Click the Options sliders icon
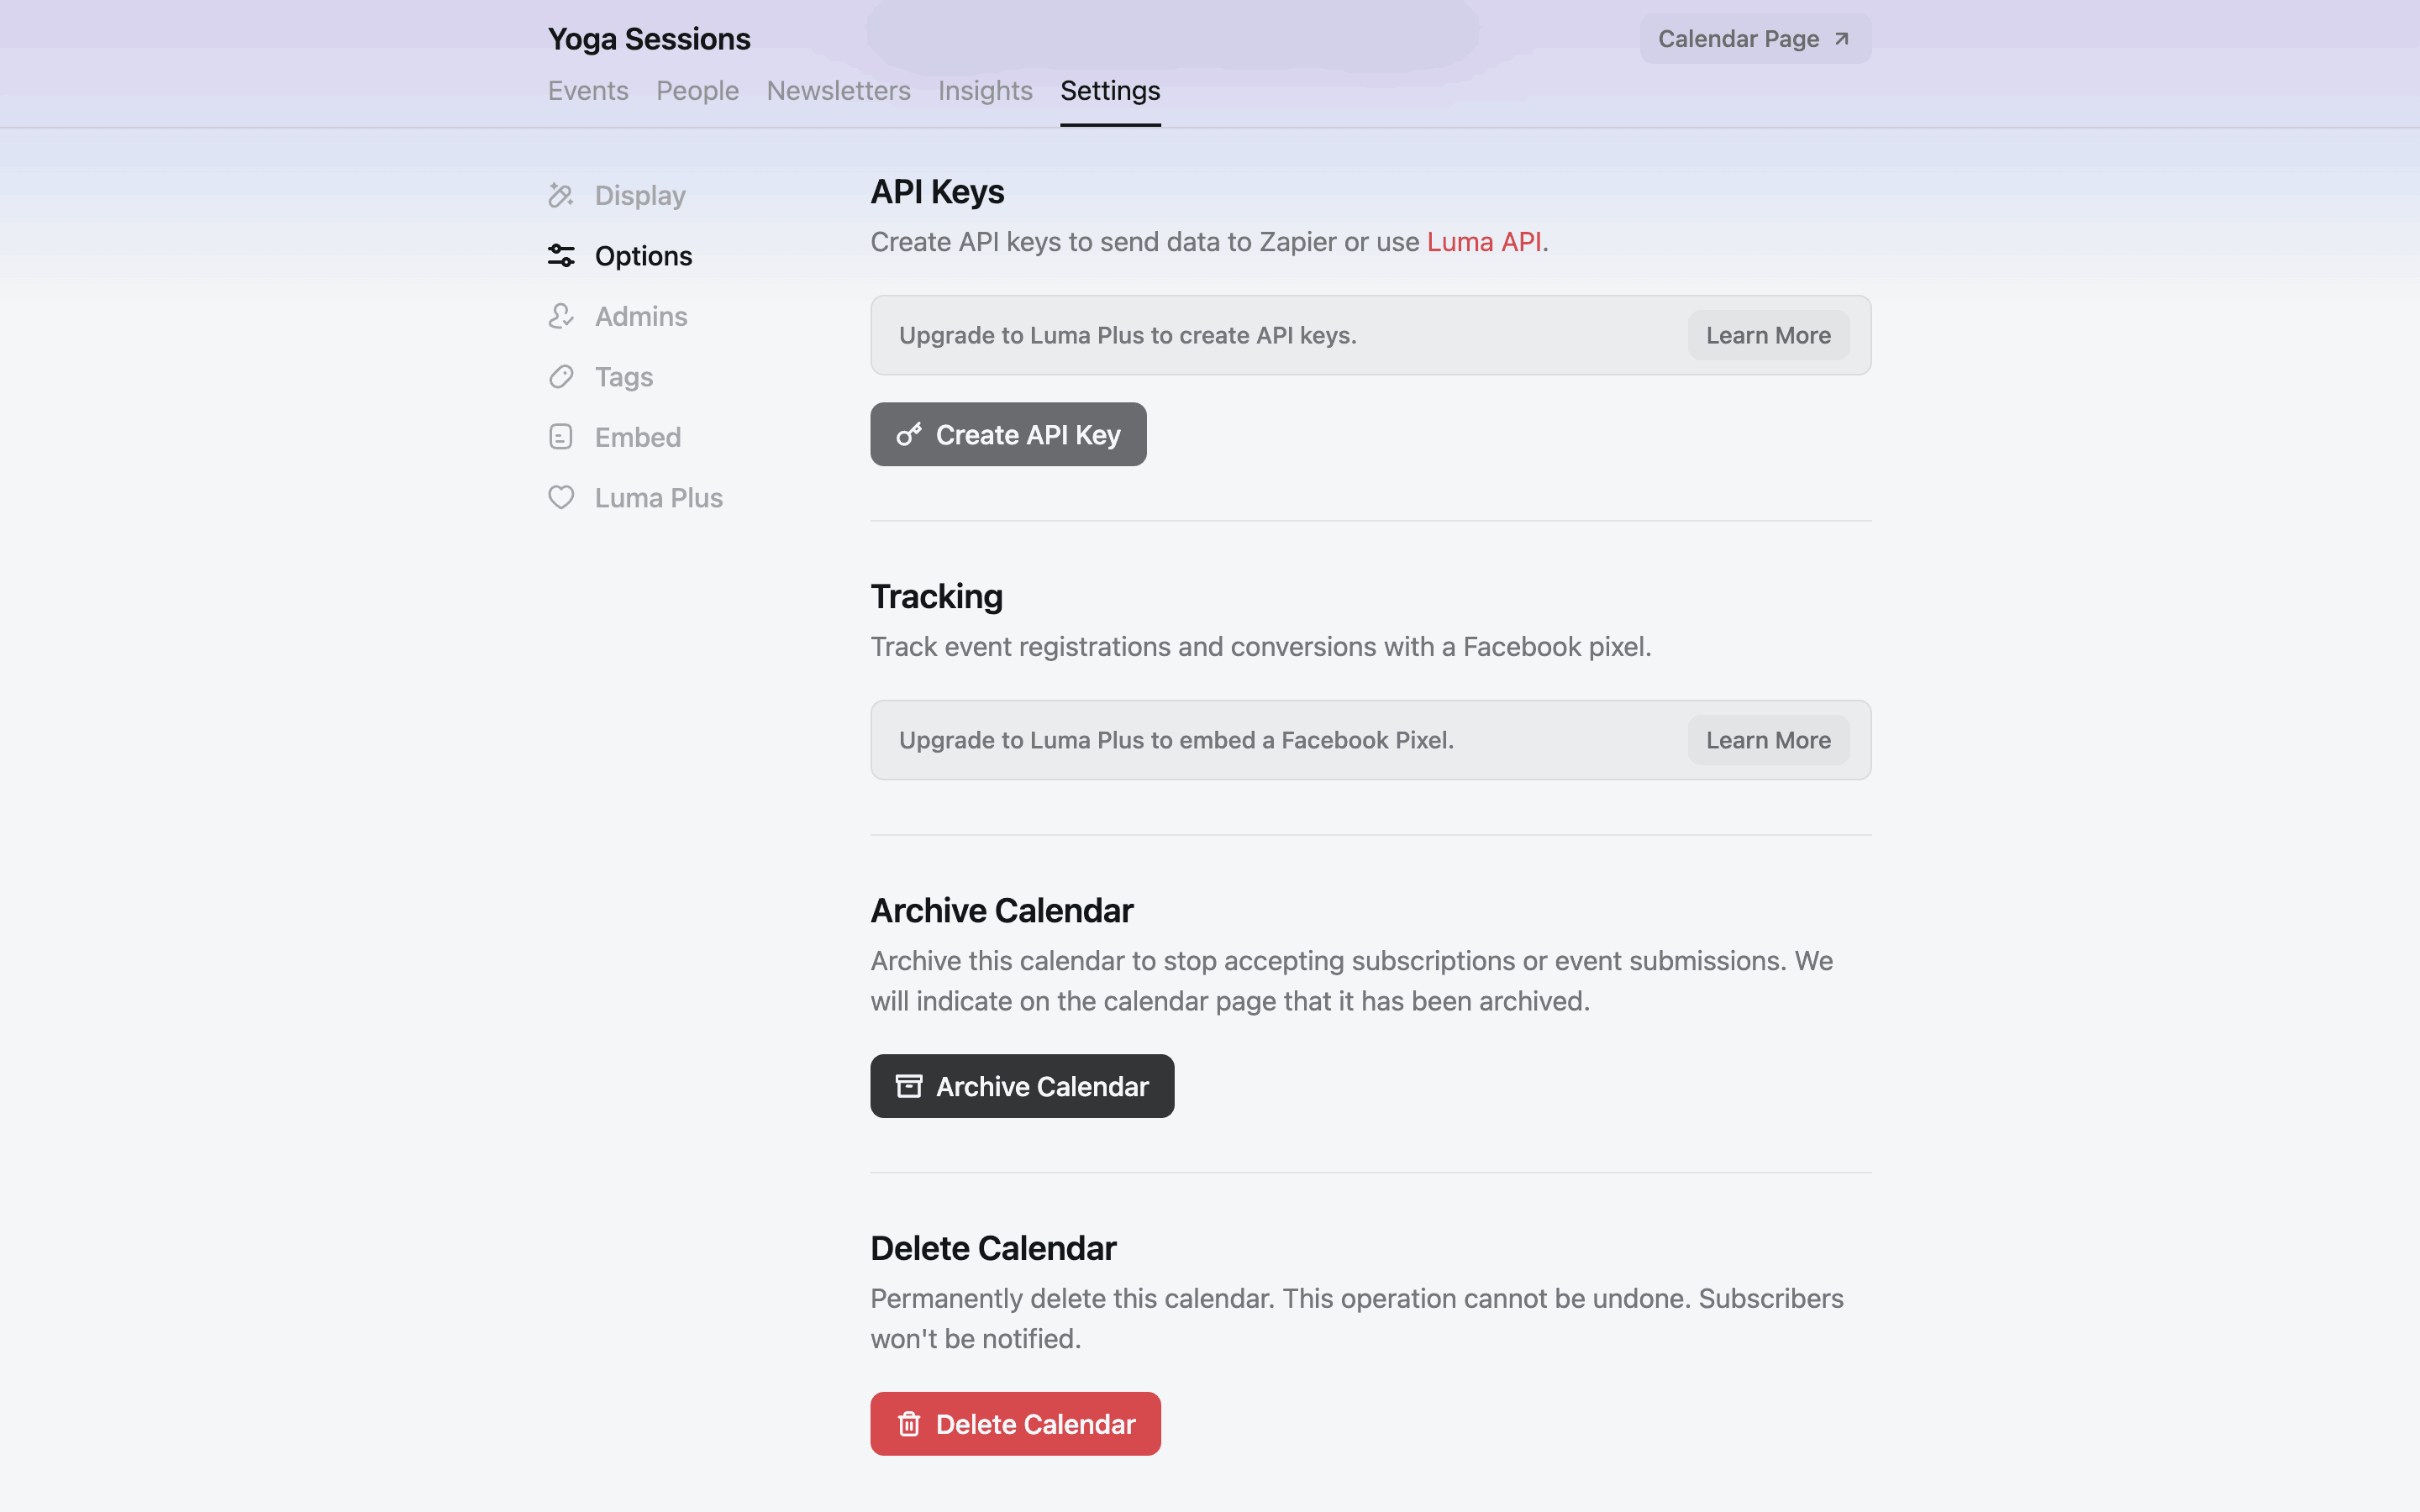The image size is (2420, 1512). coord(561,256)
